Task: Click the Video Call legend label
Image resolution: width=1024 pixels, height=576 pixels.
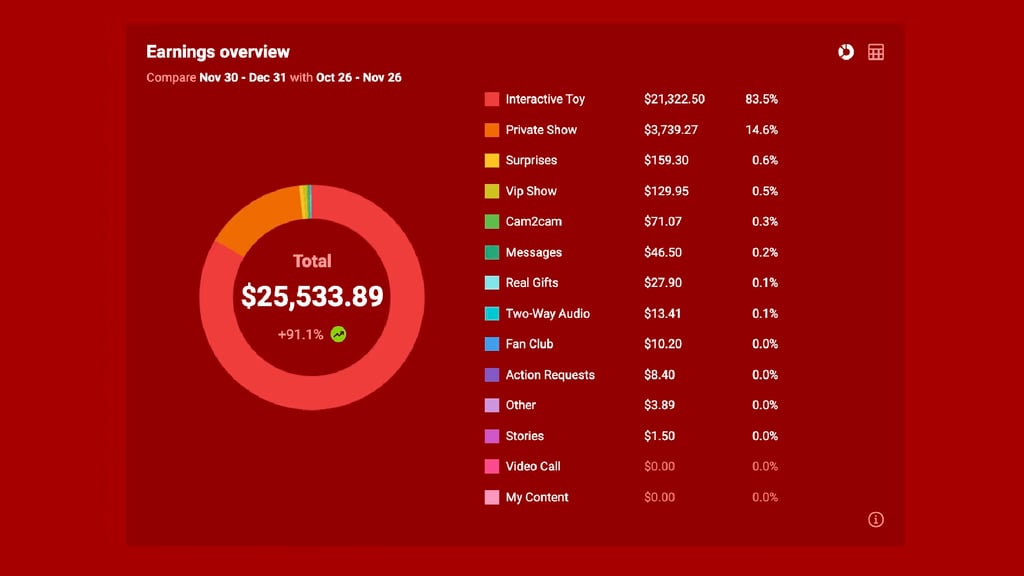Action: (x=532, y=466)
